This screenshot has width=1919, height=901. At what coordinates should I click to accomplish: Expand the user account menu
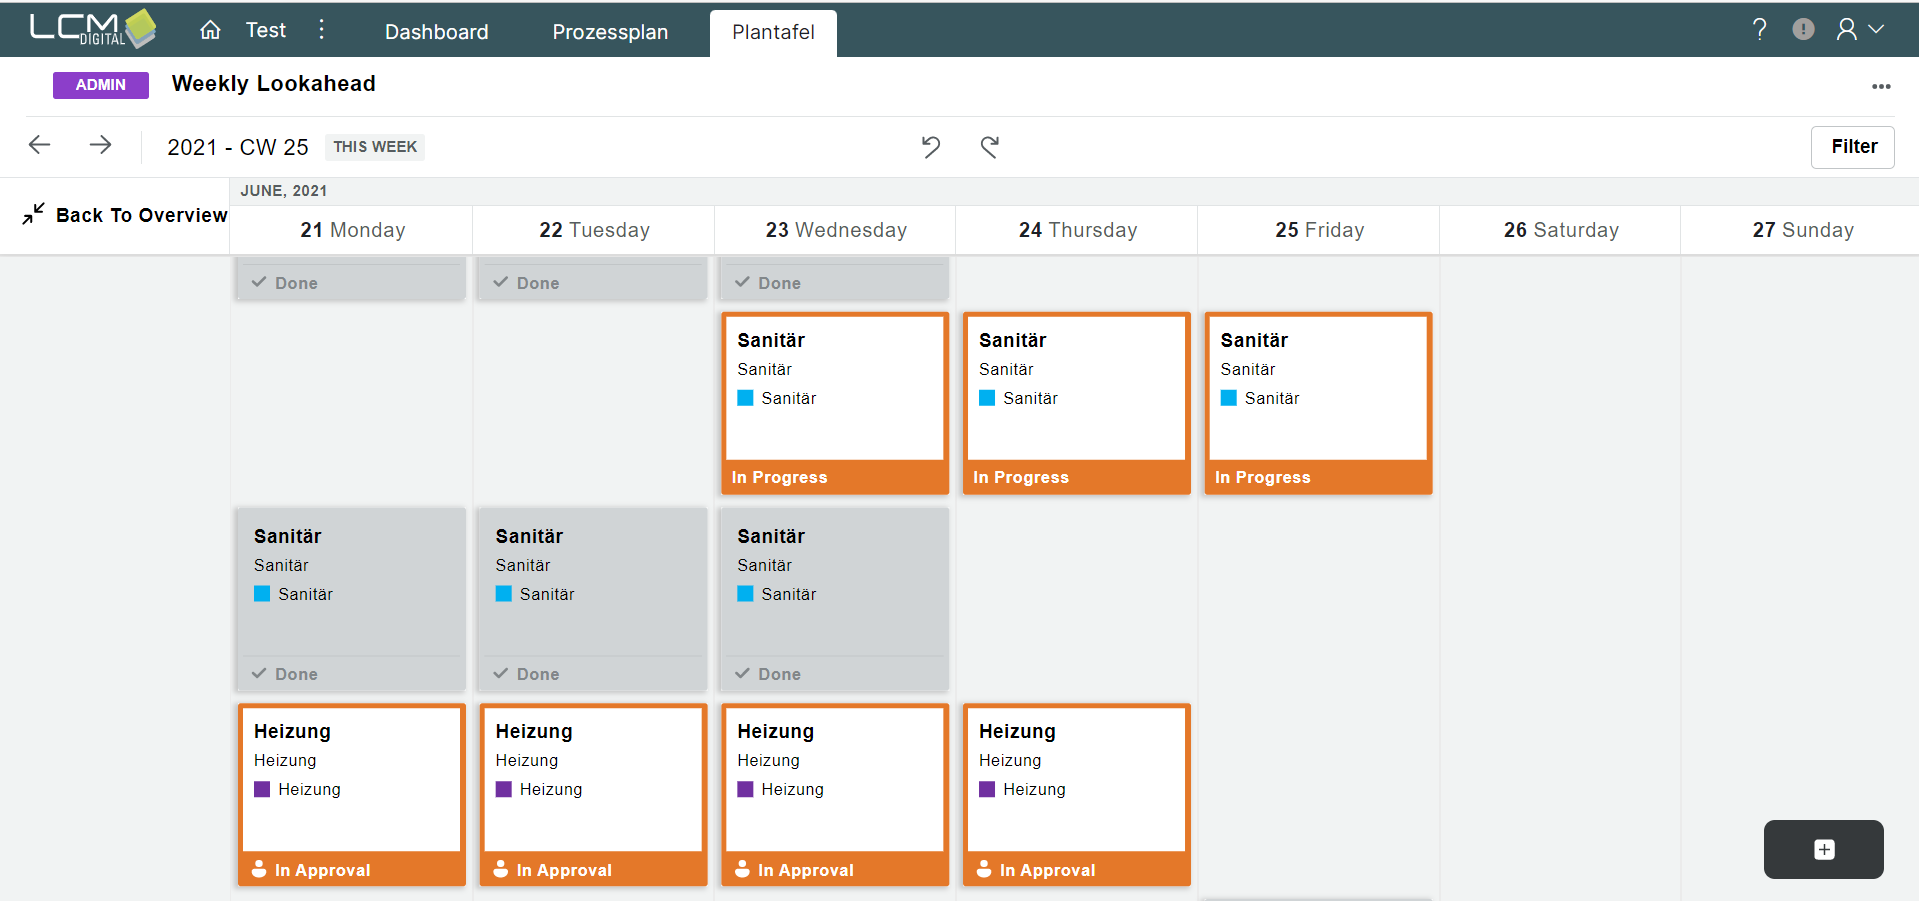coord(1859,29)
